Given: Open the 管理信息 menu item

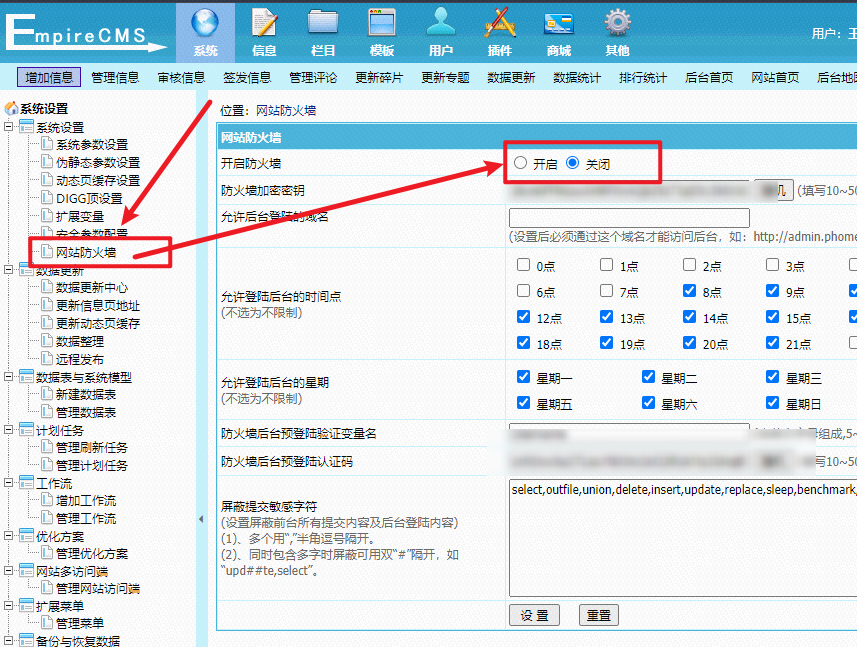Looking at the screenshot, I should tap(115, 77).
